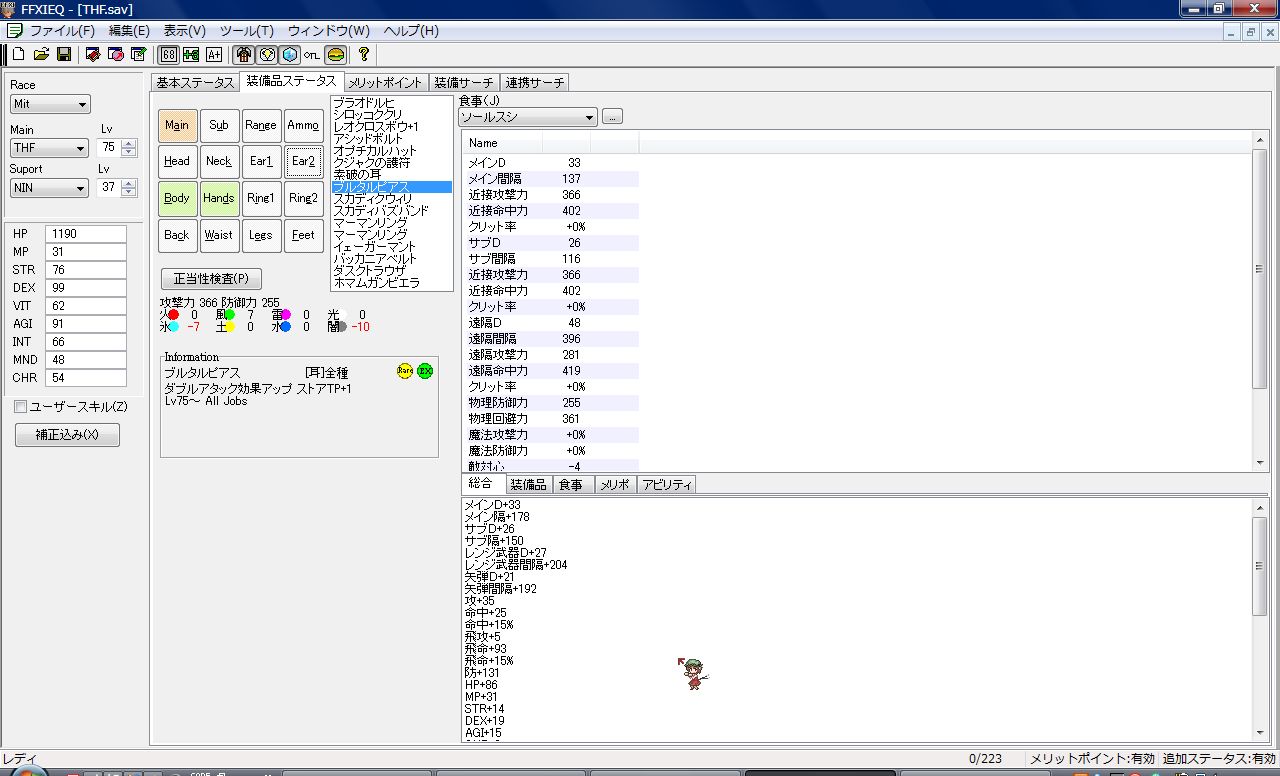Open the Suport job dropdown showing NIN
Viewport: 1280px width, 776px height.
[50, 188]
